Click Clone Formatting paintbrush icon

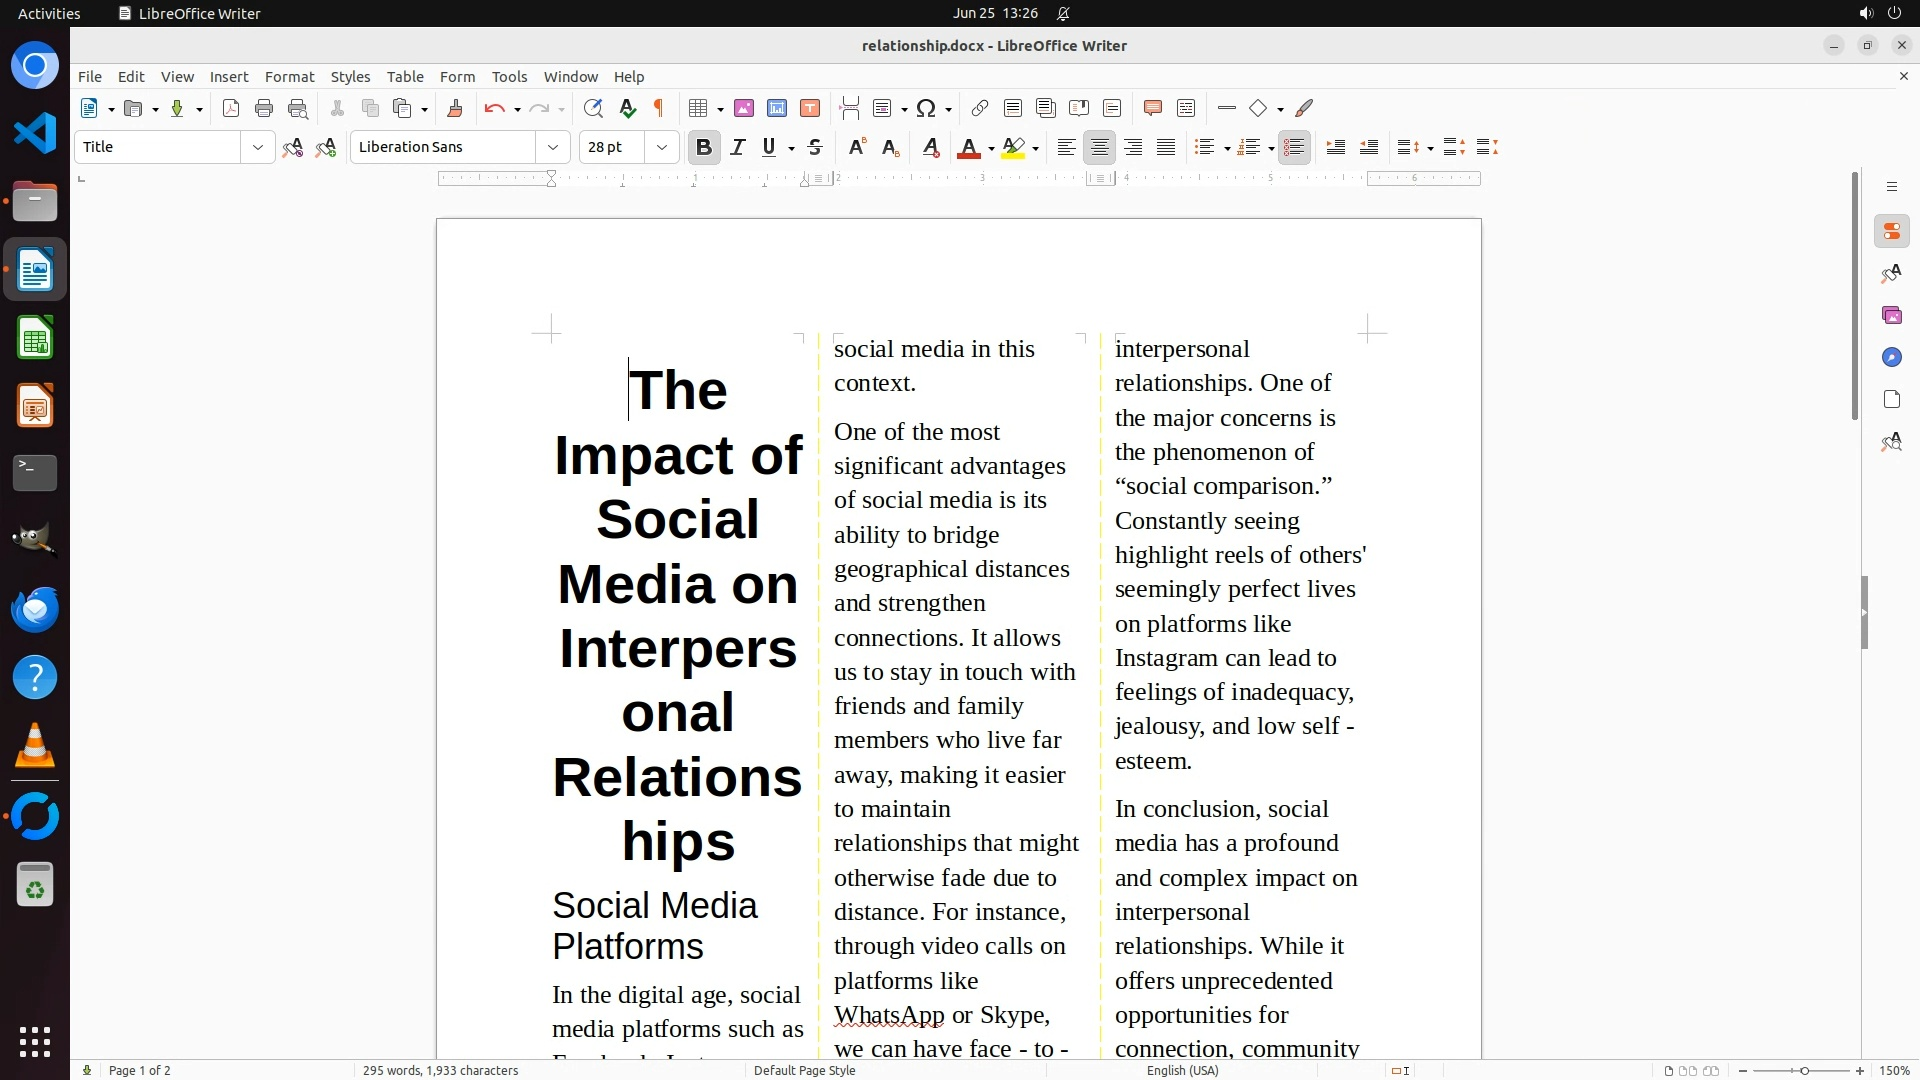[454, 109]
